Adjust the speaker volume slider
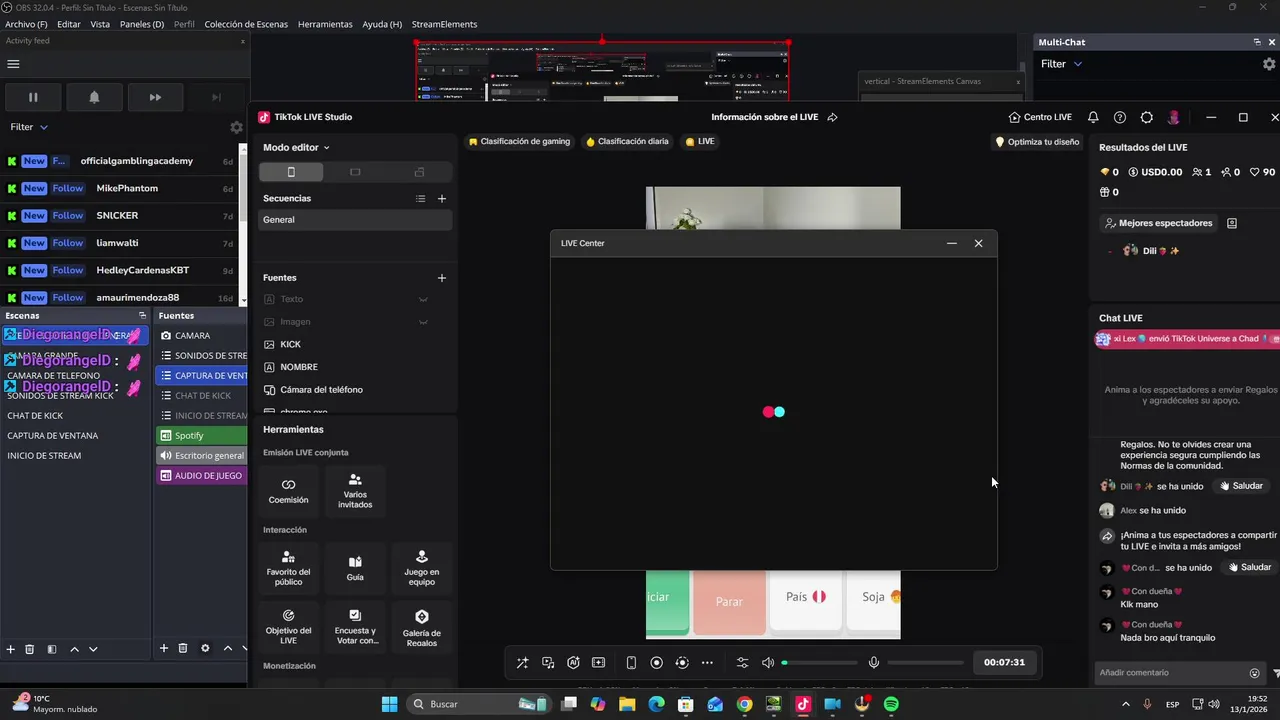The image size is (1280, 720). (x=820, y=662)
